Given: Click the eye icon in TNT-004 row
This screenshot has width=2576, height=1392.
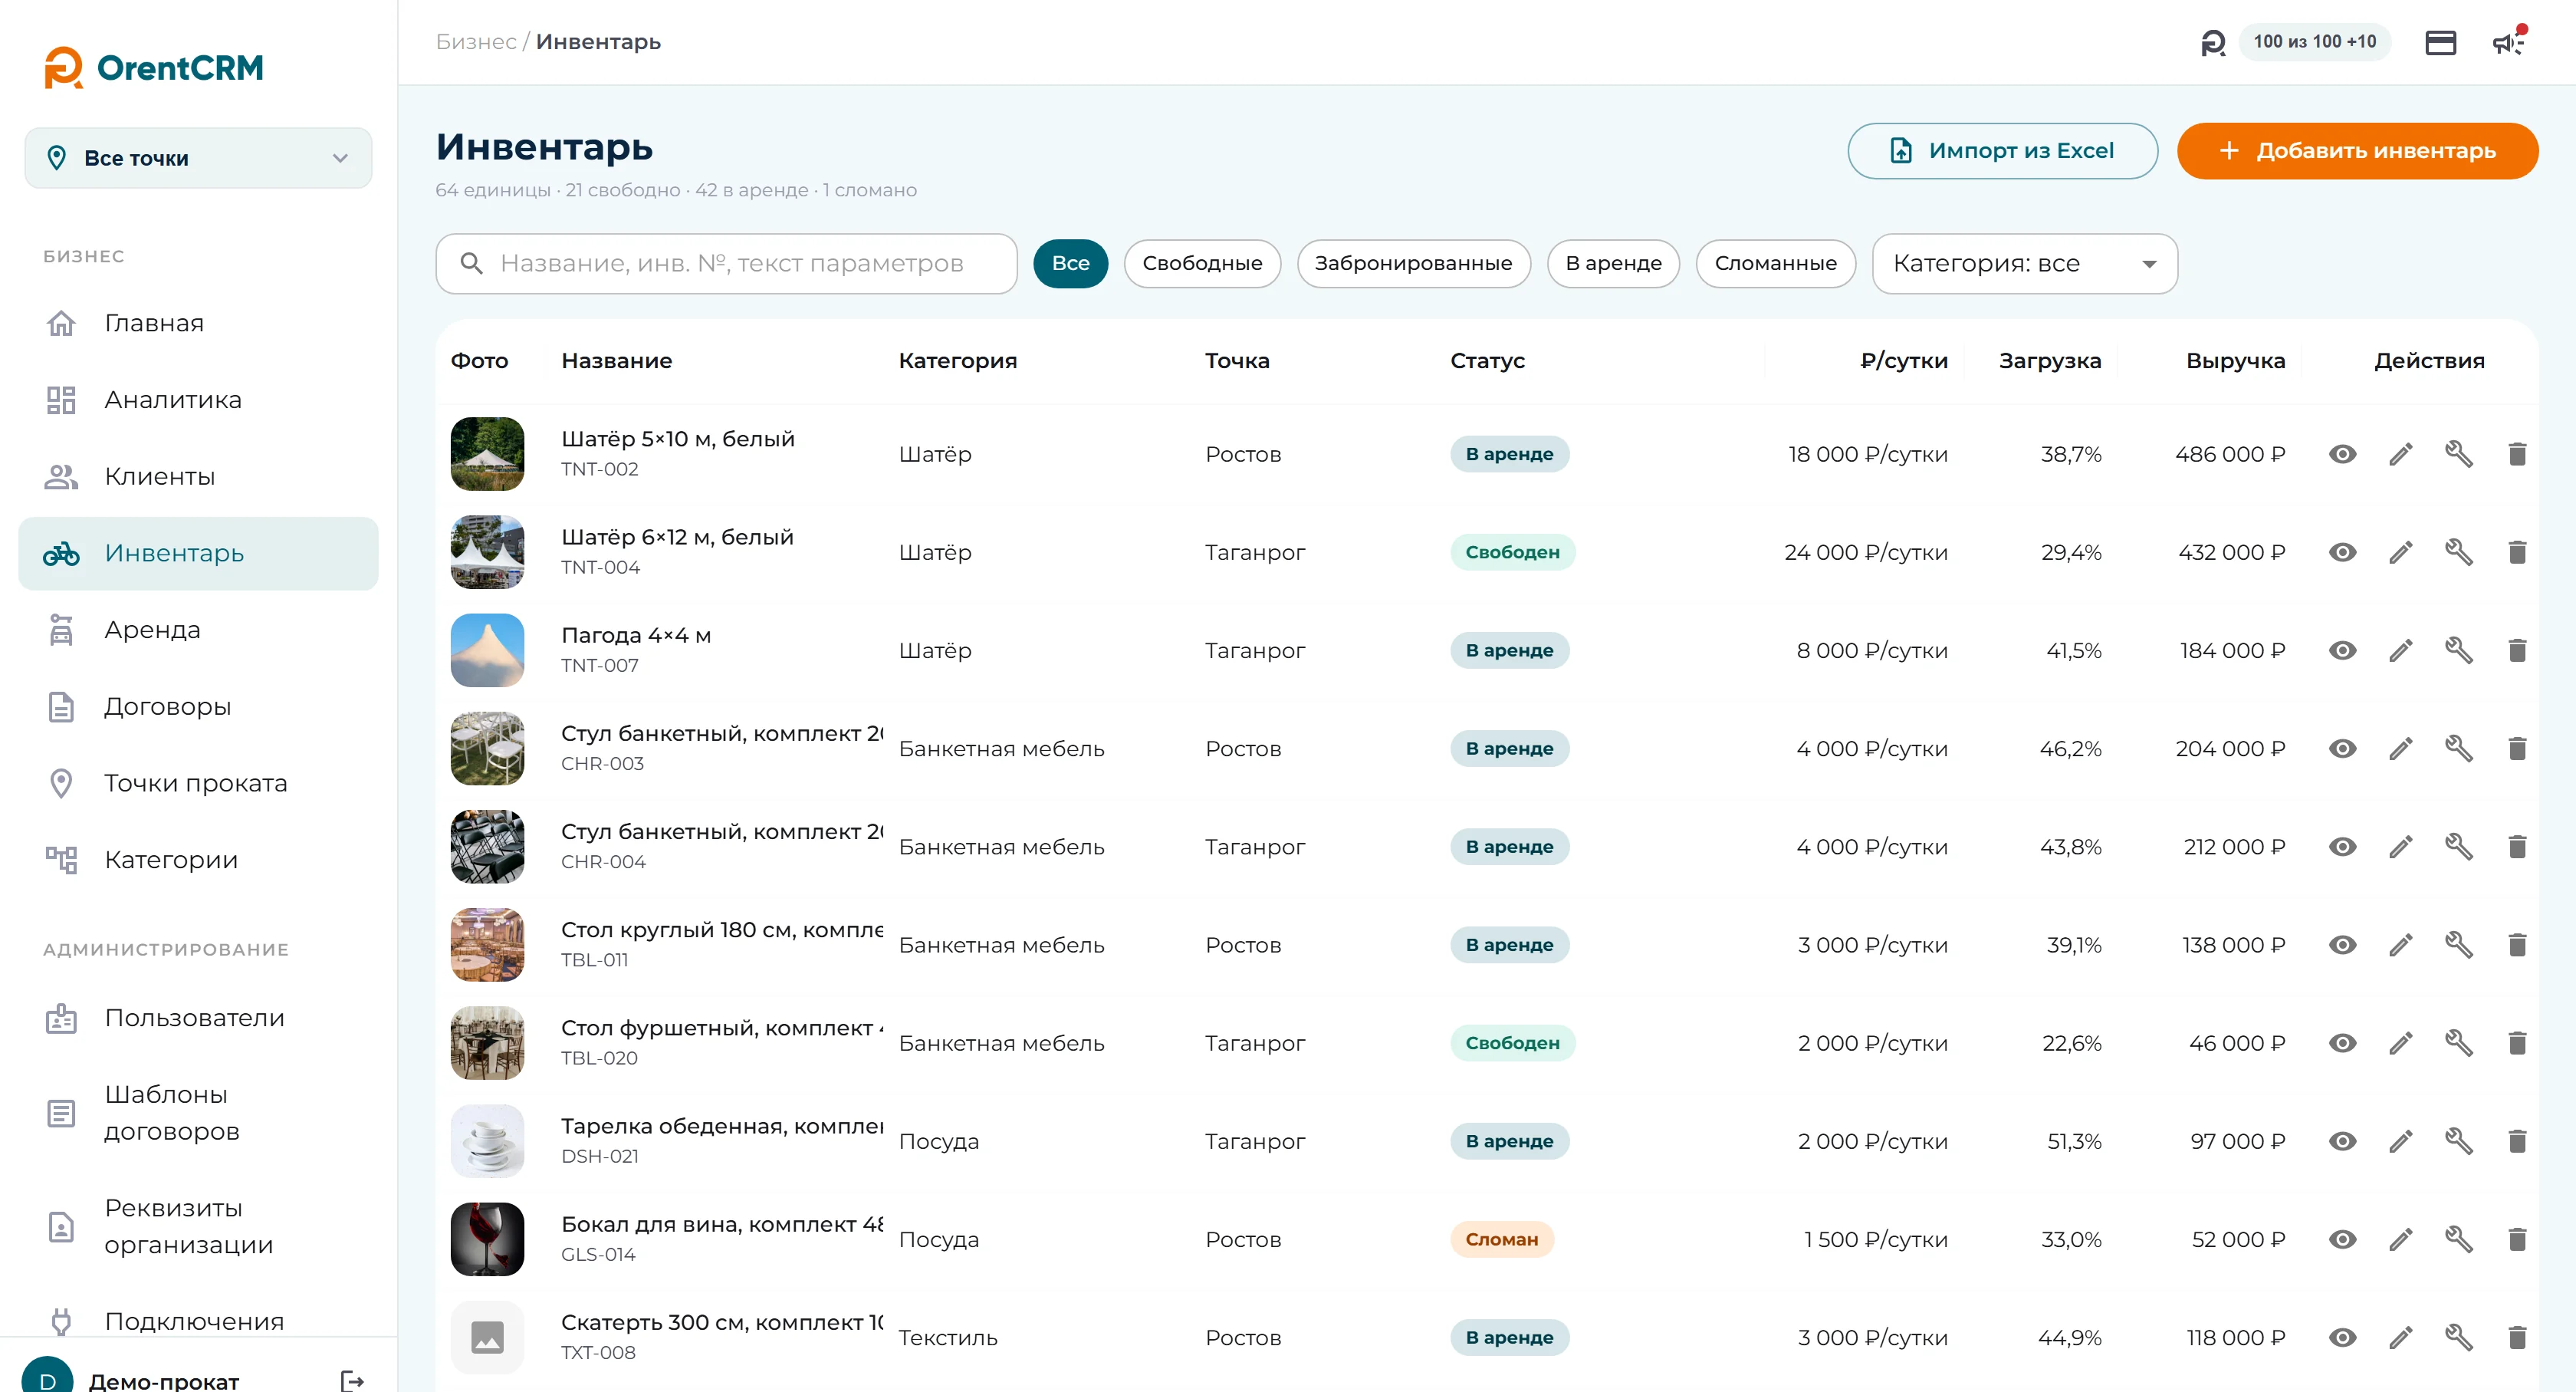Looking at the screenshot, I should (2342, 552).
